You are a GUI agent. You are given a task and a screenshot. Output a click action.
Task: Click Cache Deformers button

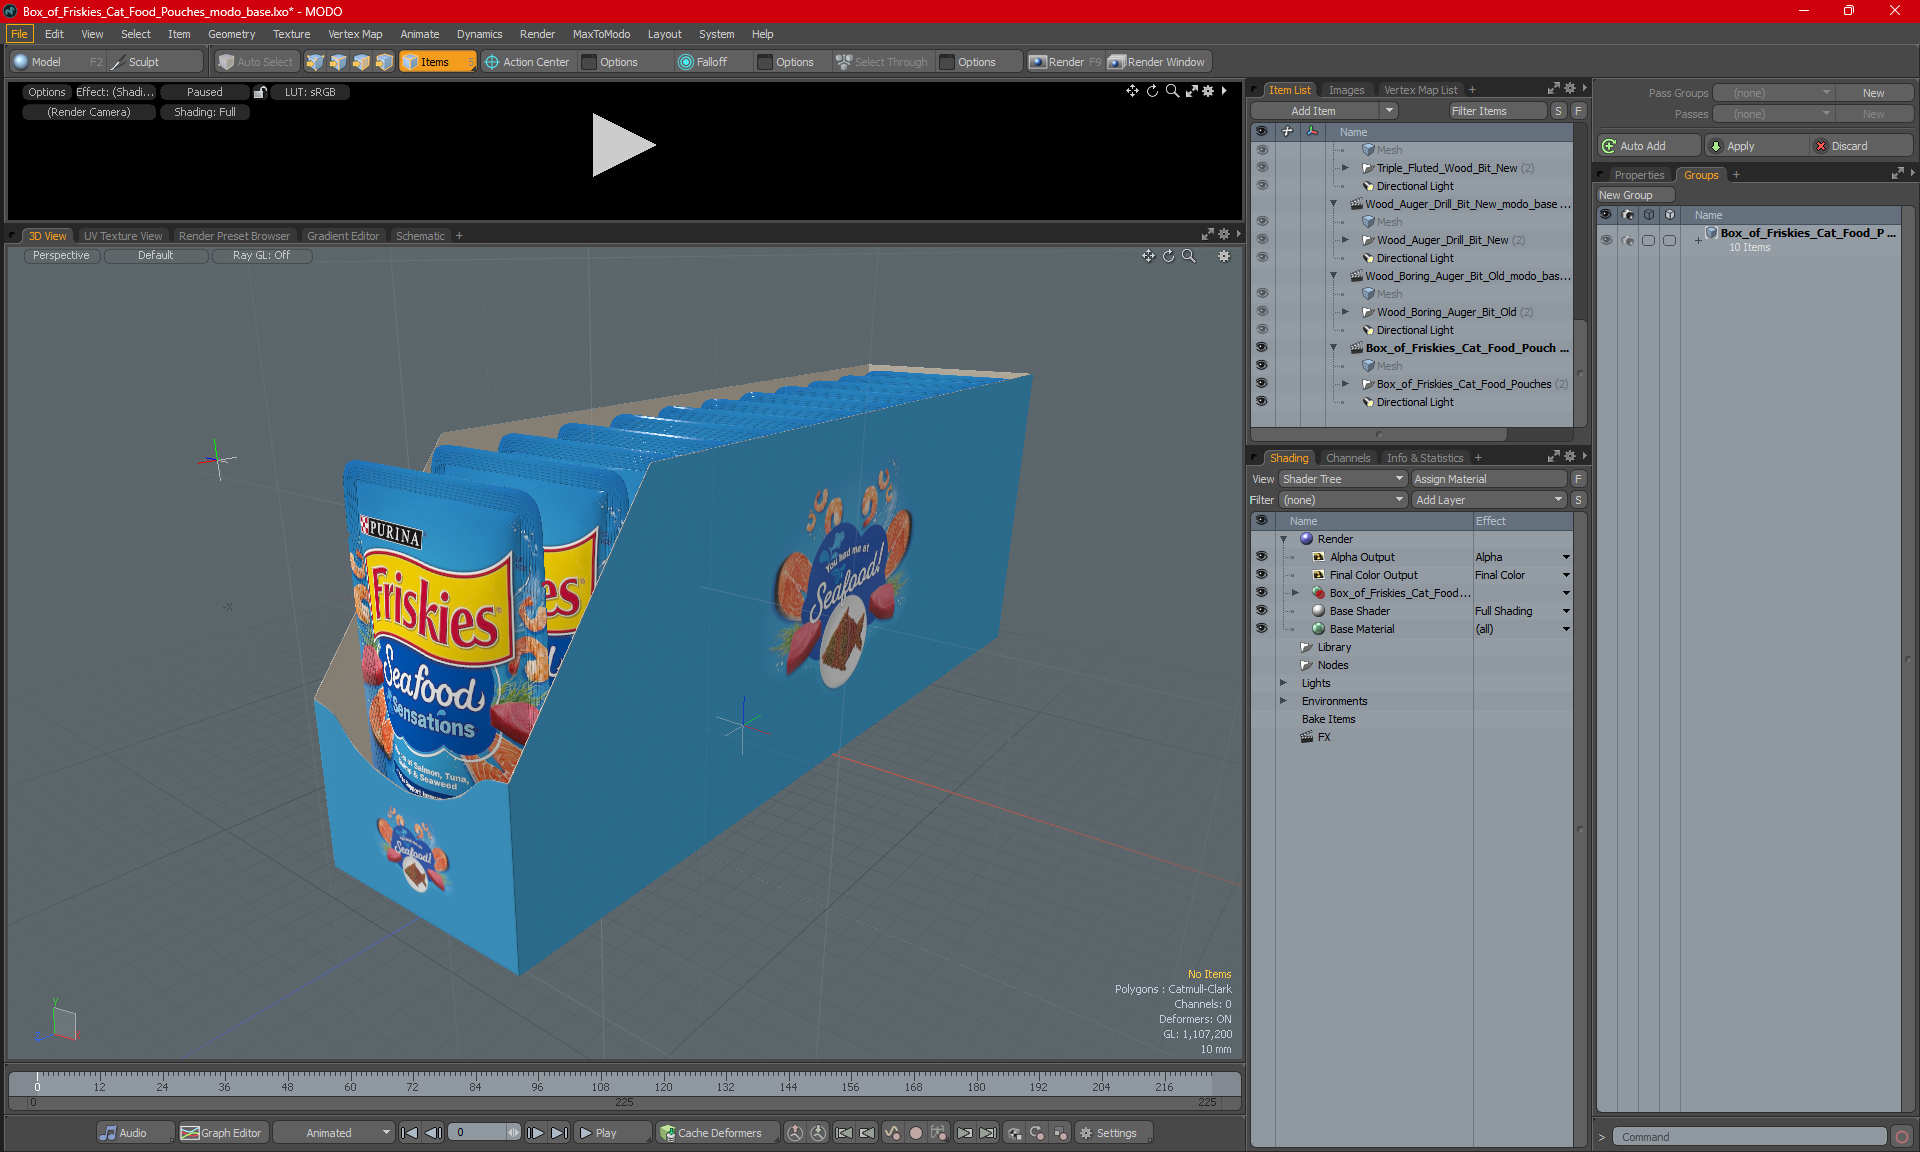point(718,1133)
